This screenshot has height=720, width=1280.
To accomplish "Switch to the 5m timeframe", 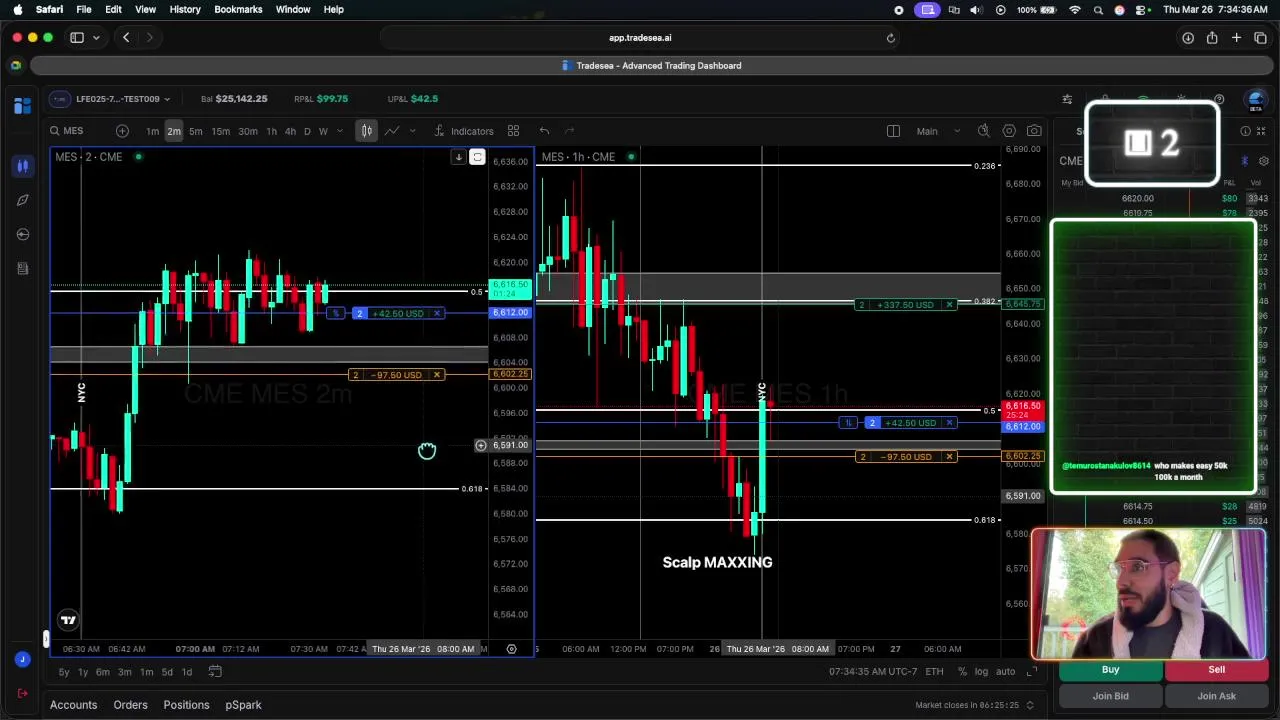I will (x=196, y=131).
